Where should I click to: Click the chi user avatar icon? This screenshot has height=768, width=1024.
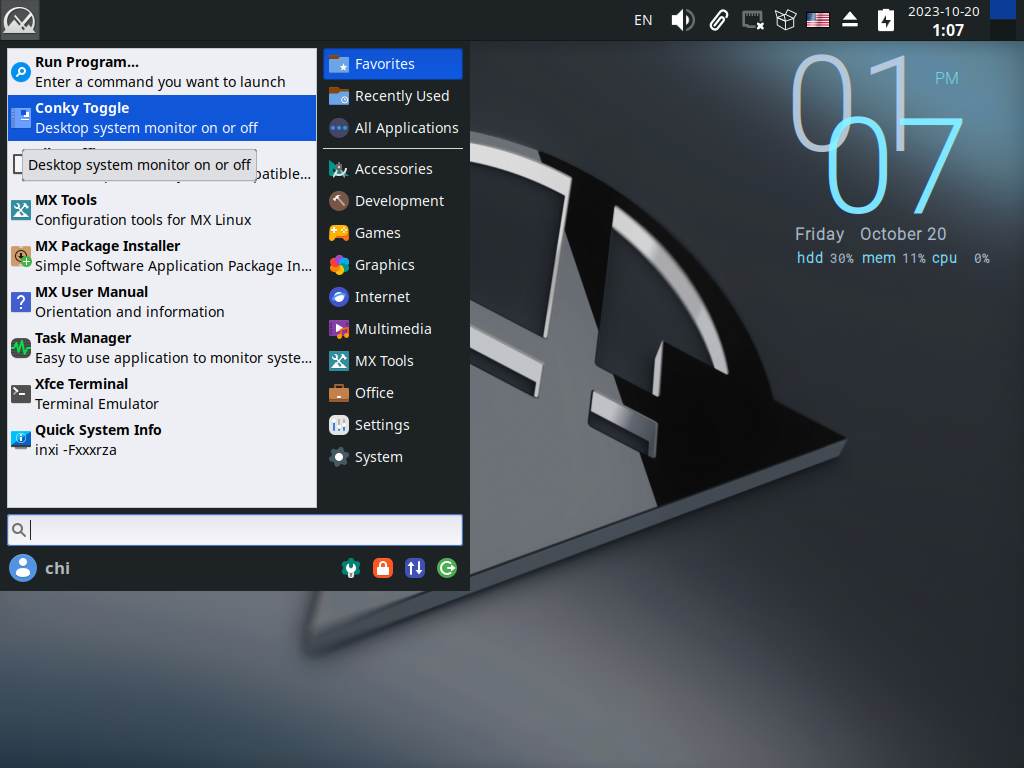pos(23,568)
